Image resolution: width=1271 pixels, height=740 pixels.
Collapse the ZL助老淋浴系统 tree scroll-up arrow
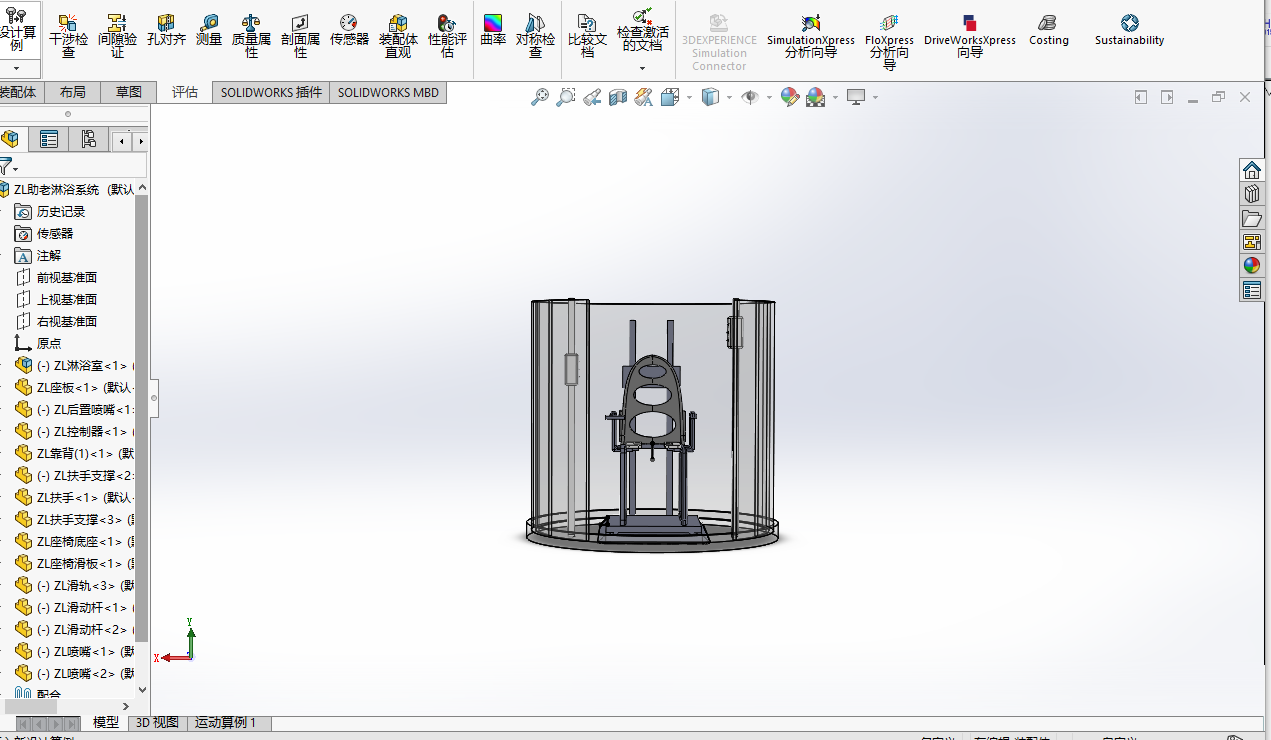[x=142, y=188]
